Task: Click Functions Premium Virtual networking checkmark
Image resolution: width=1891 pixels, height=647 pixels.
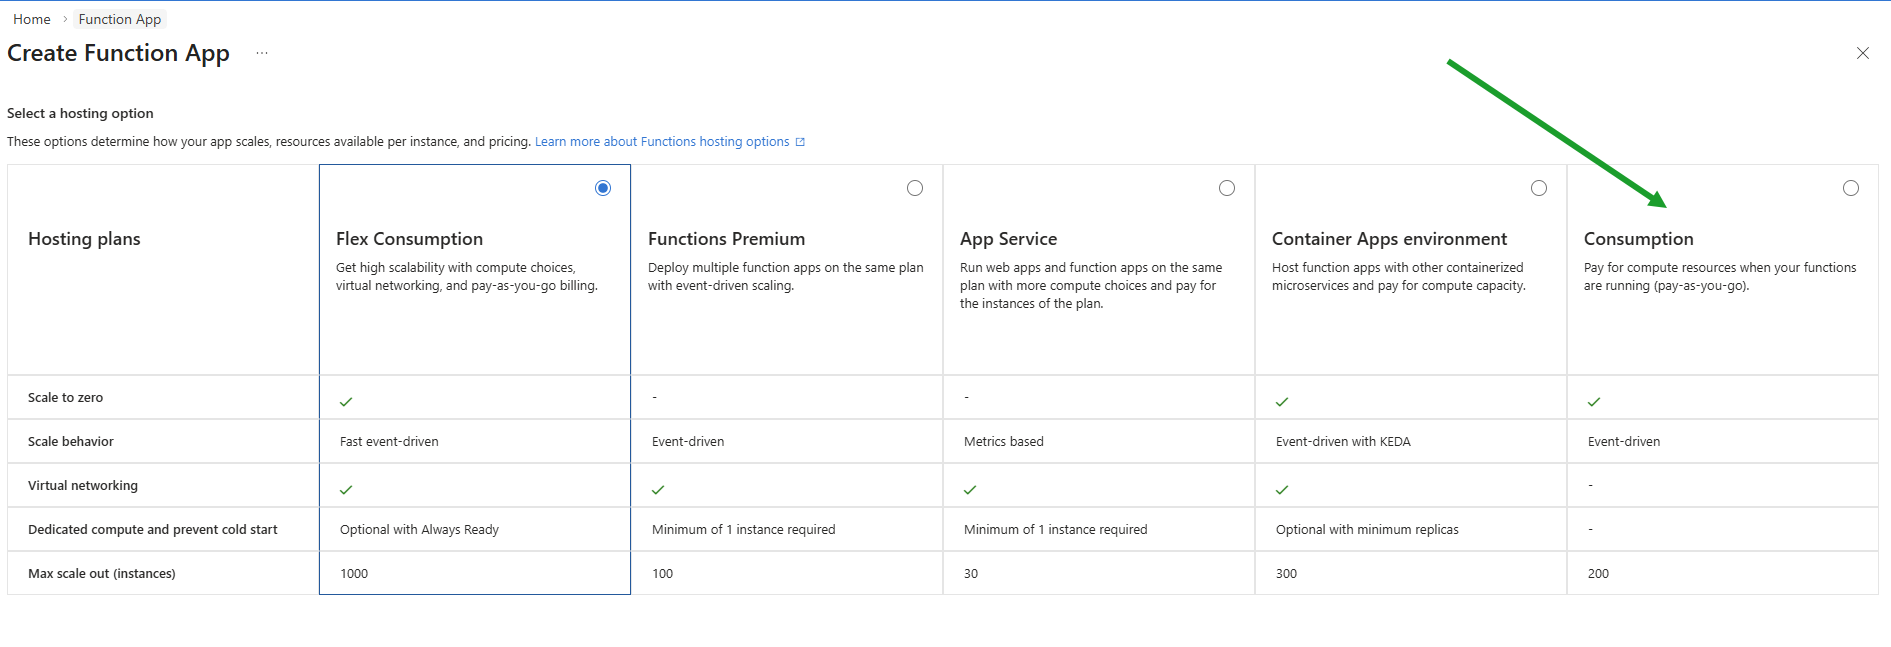Action: pos(658,490)
